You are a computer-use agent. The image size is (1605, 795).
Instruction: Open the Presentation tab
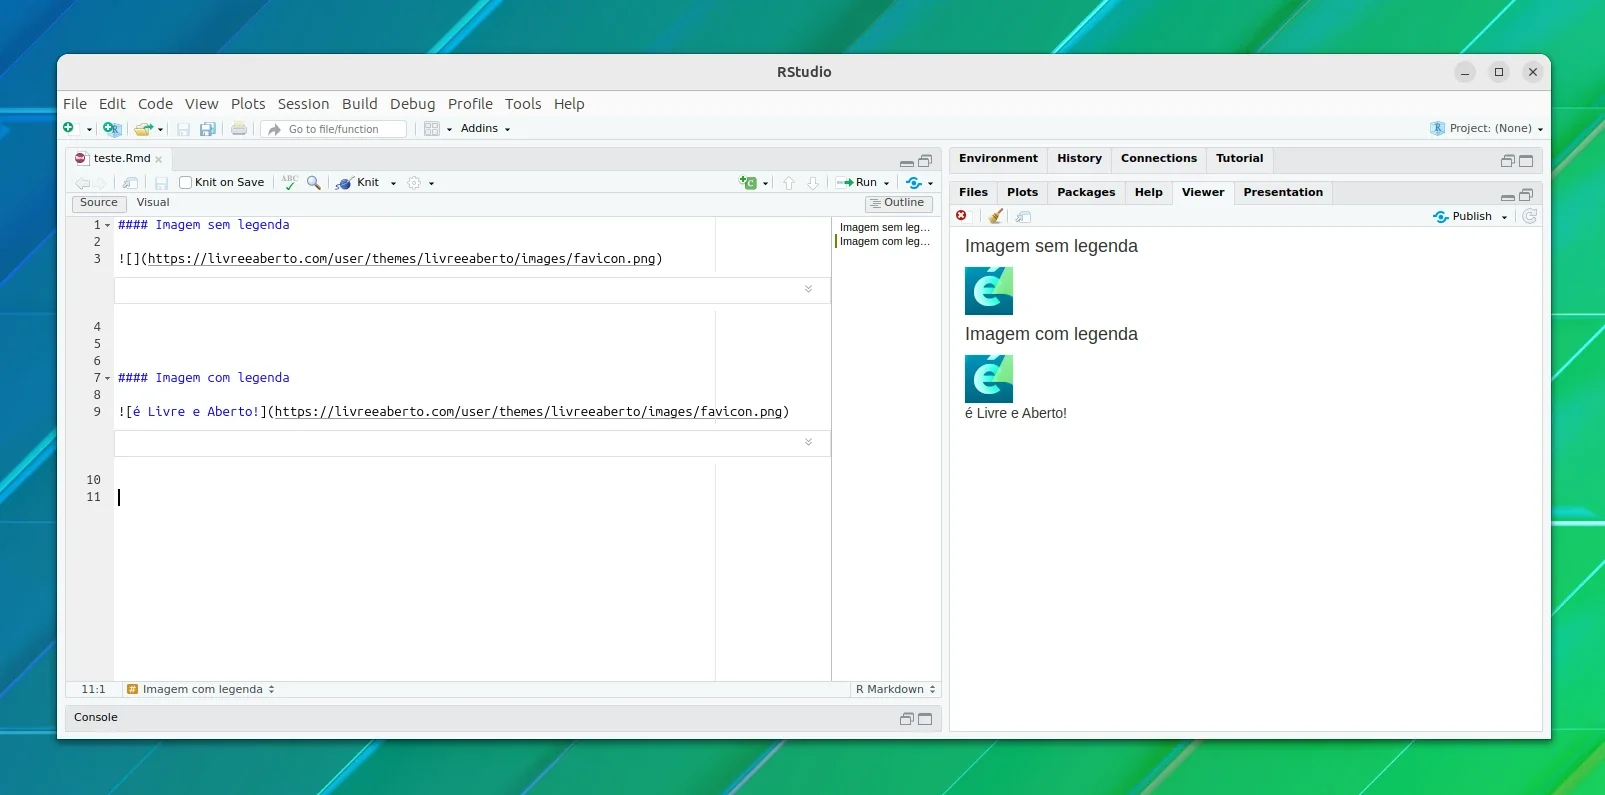pos(1283,193)
